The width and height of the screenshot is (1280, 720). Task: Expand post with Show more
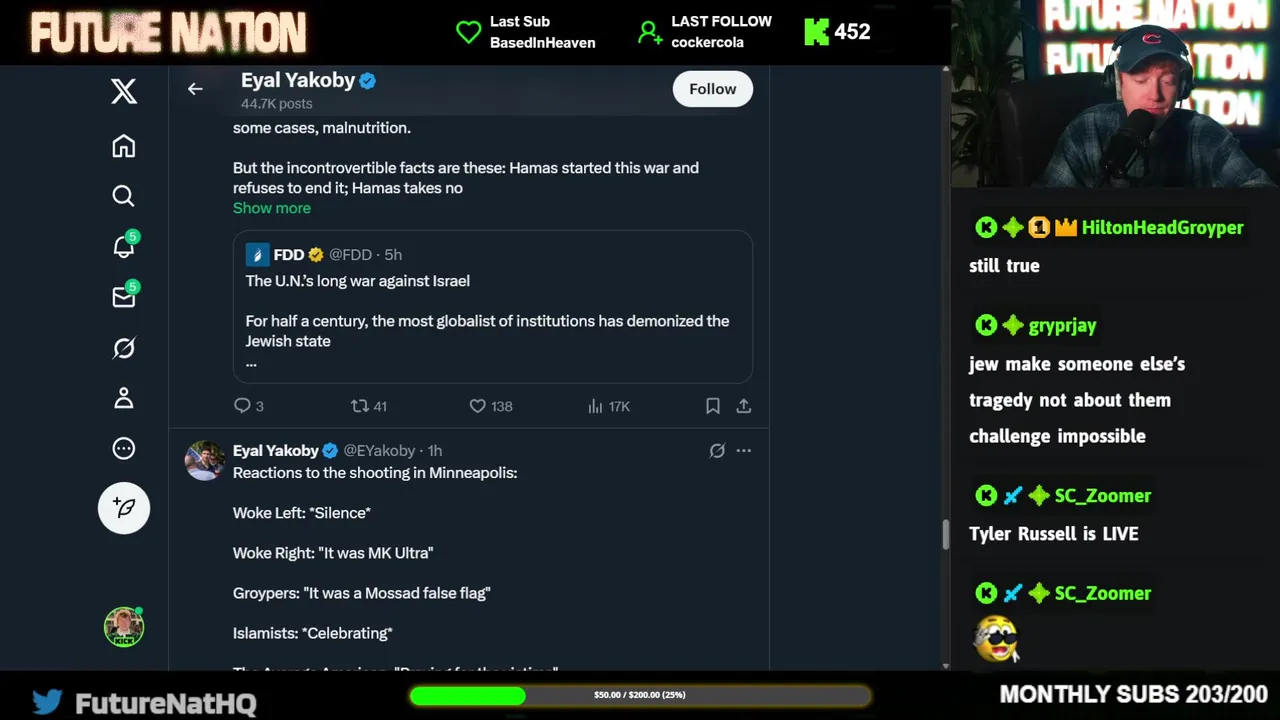272,208
